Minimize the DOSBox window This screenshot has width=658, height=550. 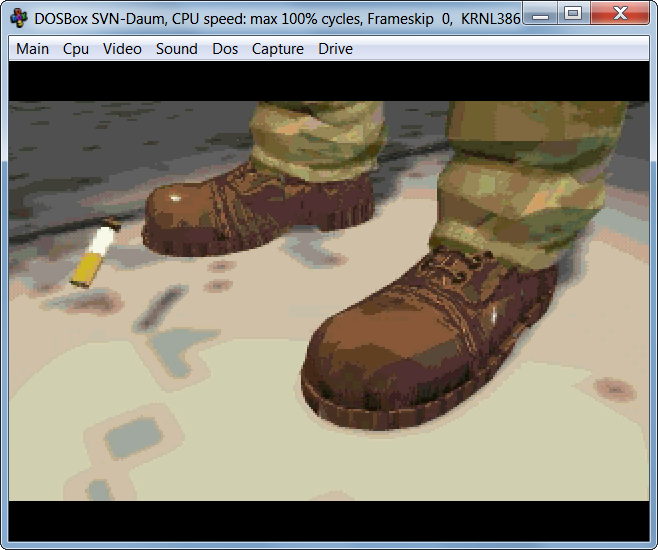(541, 13)
